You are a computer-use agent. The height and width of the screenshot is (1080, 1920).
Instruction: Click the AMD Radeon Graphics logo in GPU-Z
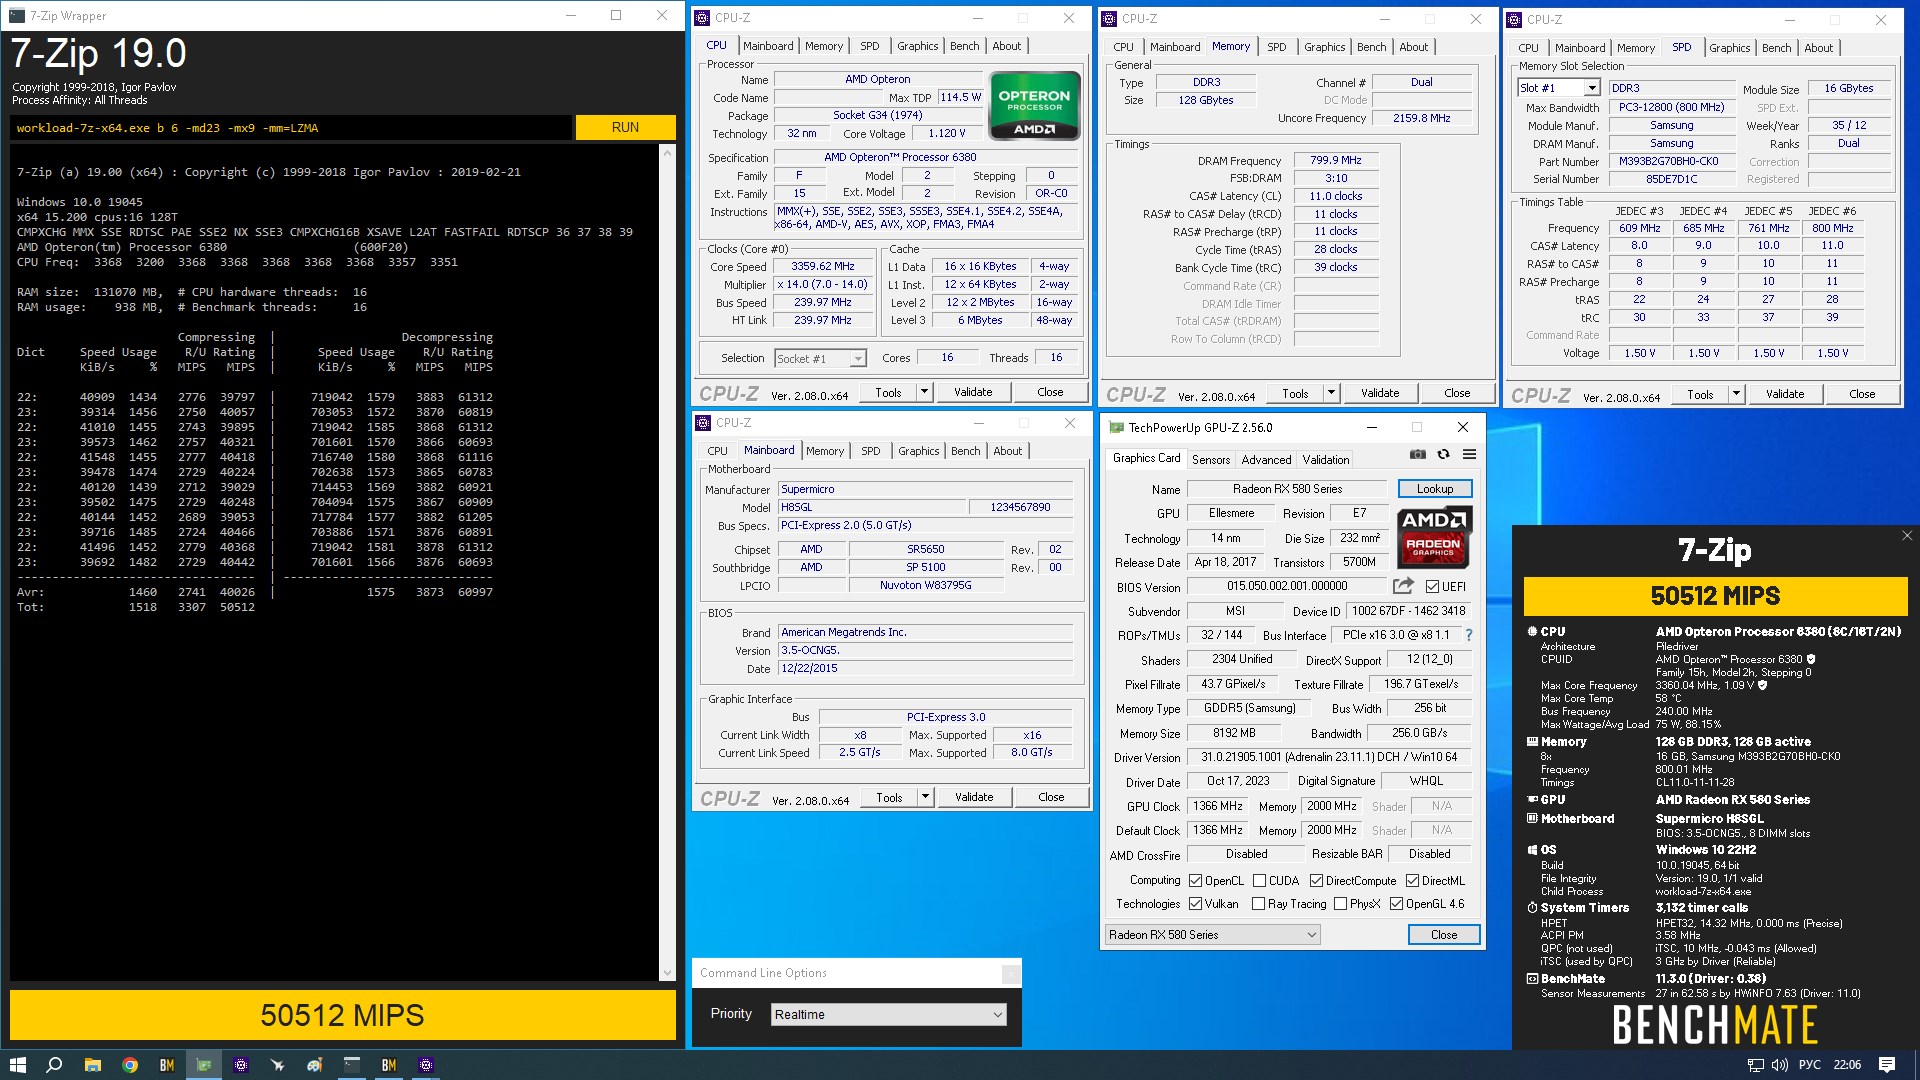[x=1434, y=536]
